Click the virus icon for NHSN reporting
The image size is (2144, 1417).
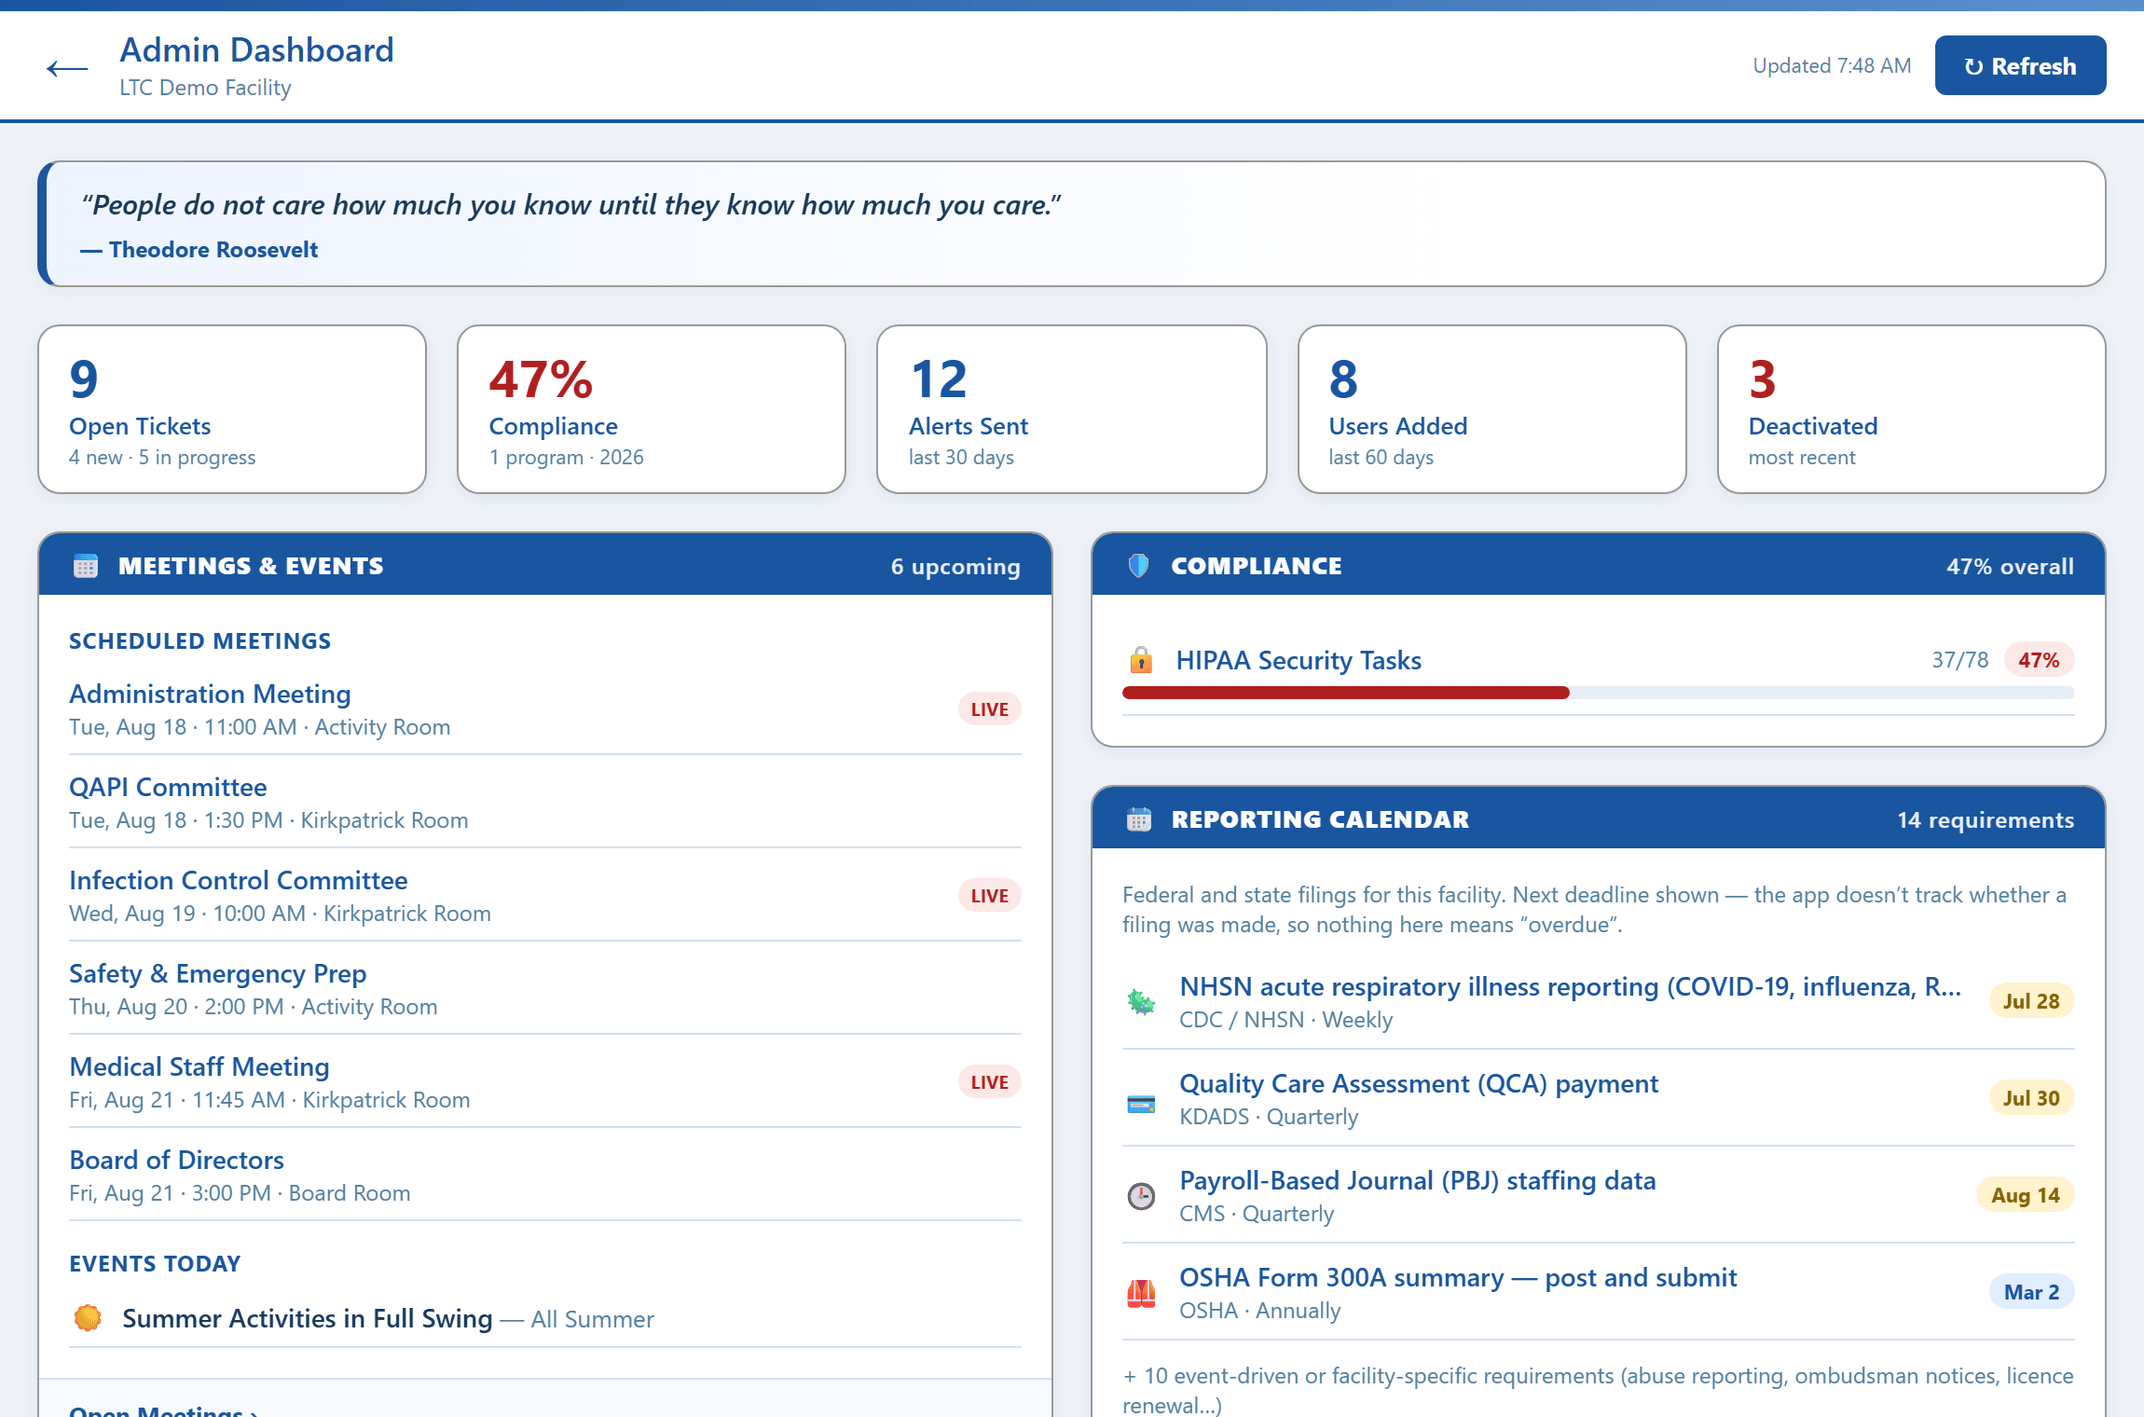point(1141,1001)
